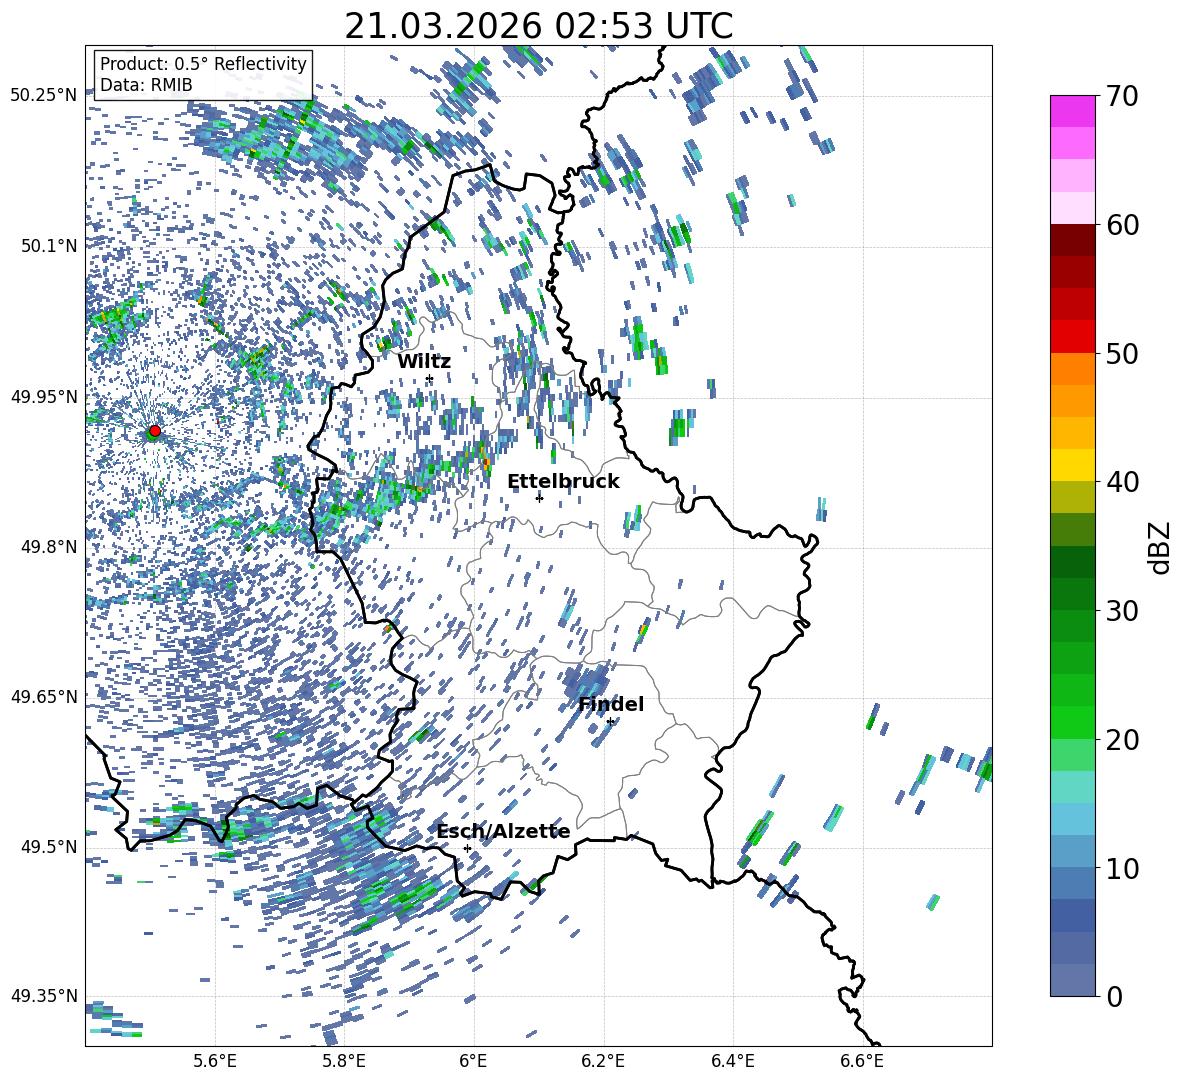Click the 6.2°E longitude label

603,1061
